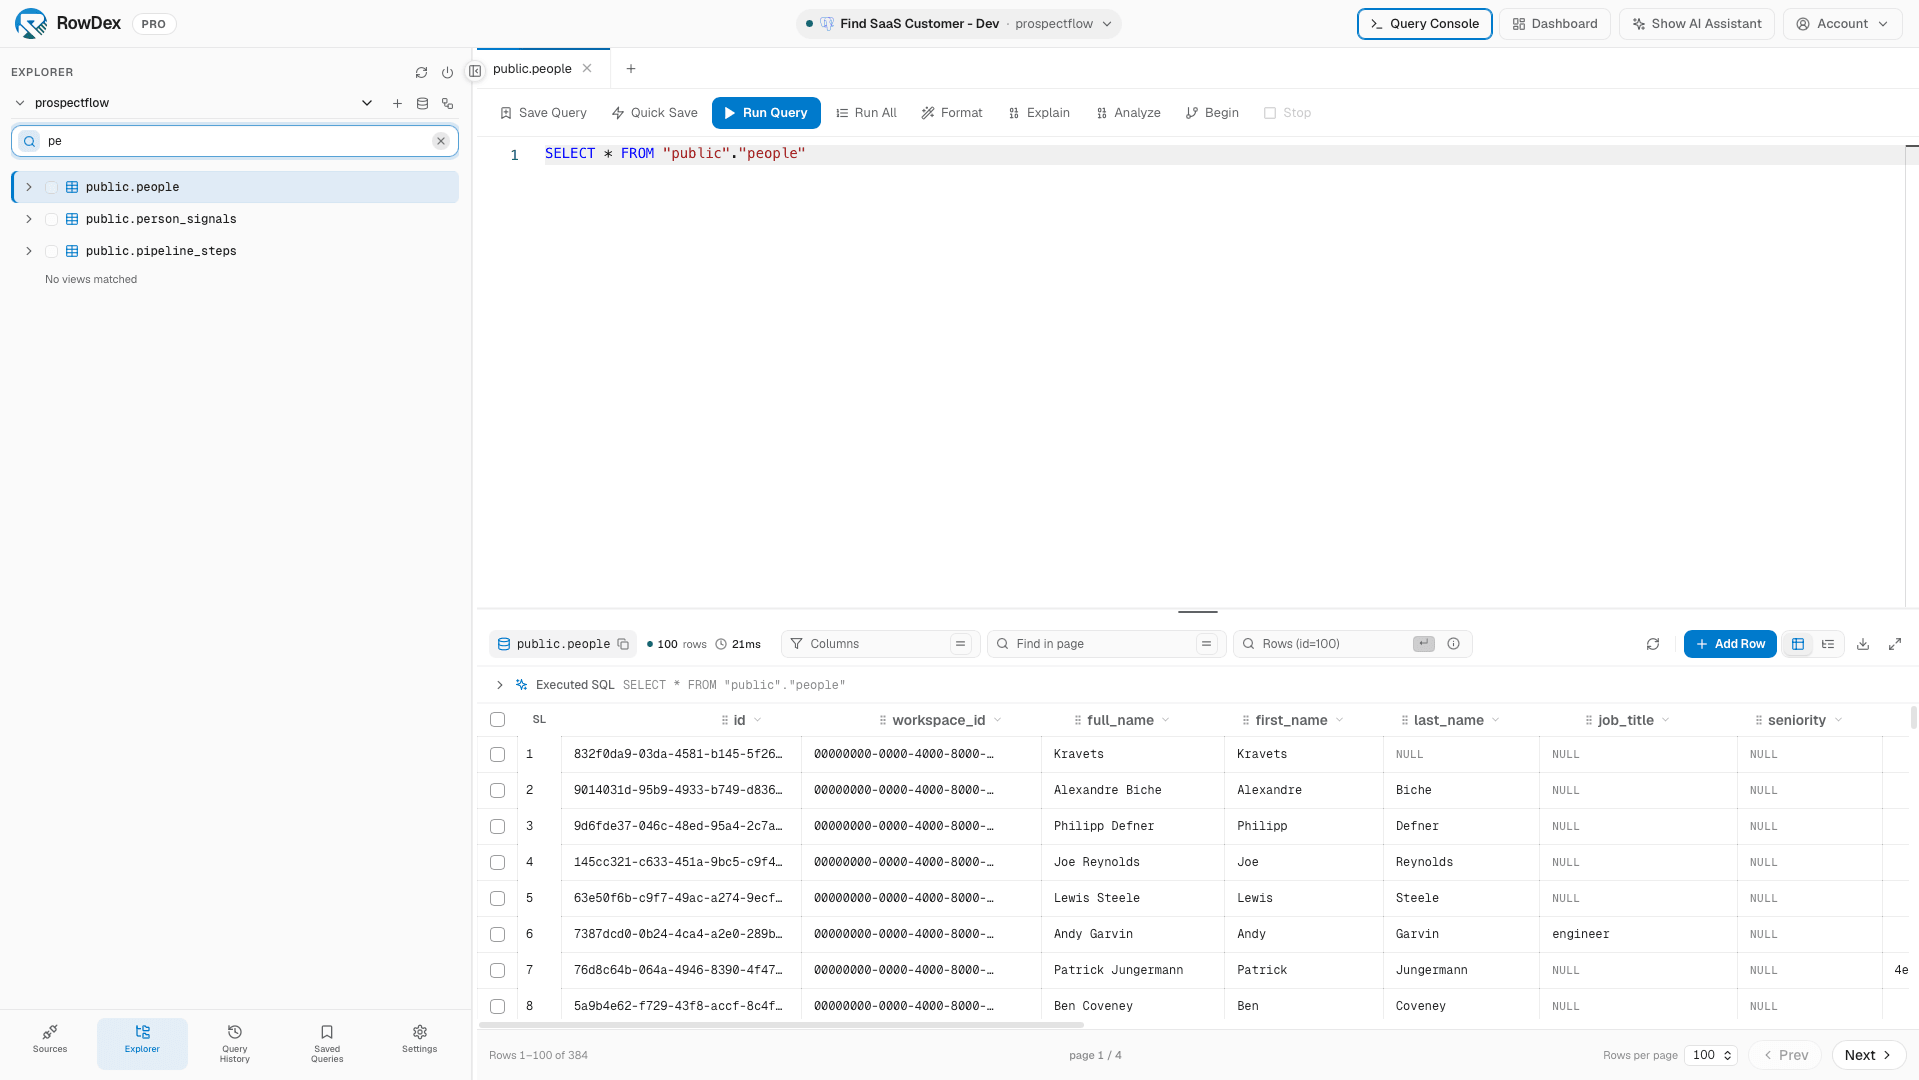Collapse the prospectflow database node
Viewport: 1919px width, 1080px height.
coord(19,103)
